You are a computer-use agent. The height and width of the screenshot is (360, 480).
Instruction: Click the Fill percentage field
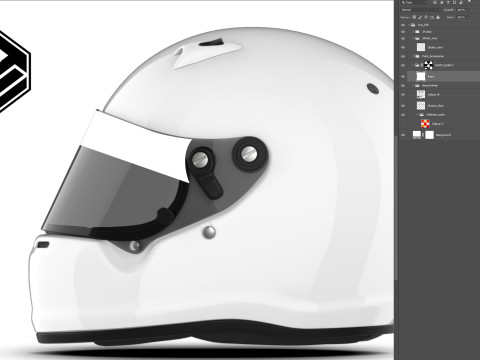[x=461, y=17]
